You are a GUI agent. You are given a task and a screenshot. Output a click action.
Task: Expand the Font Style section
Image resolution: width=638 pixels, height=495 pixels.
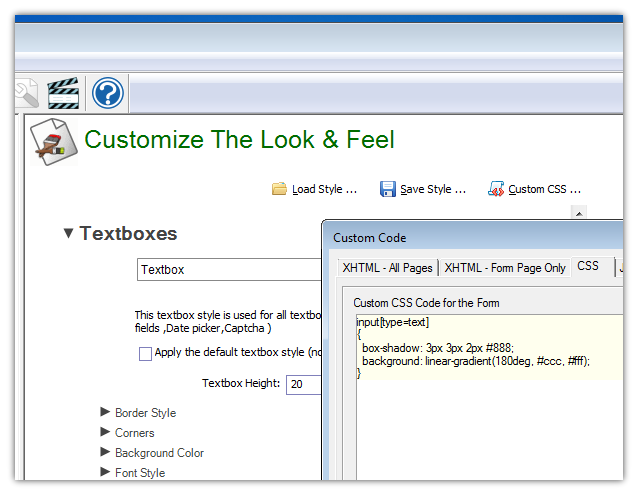click(105, 472)
